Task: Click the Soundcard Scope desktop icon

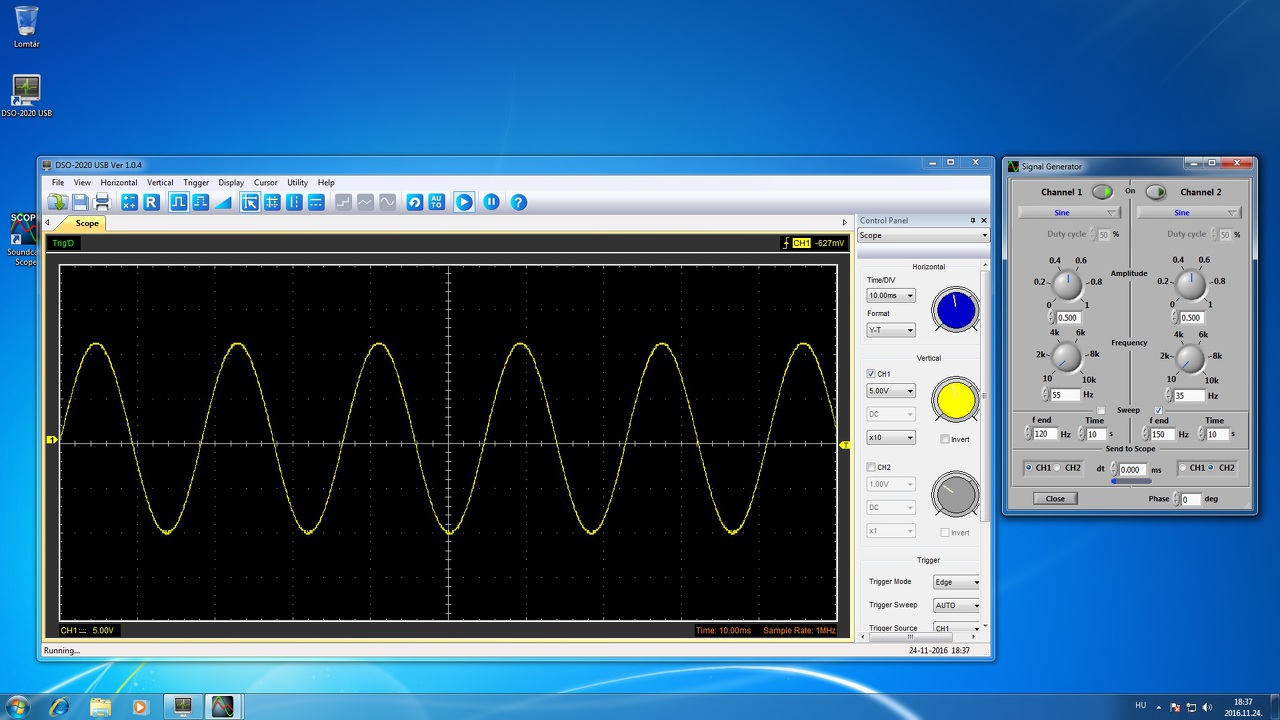Action: [x=22, y=240]
